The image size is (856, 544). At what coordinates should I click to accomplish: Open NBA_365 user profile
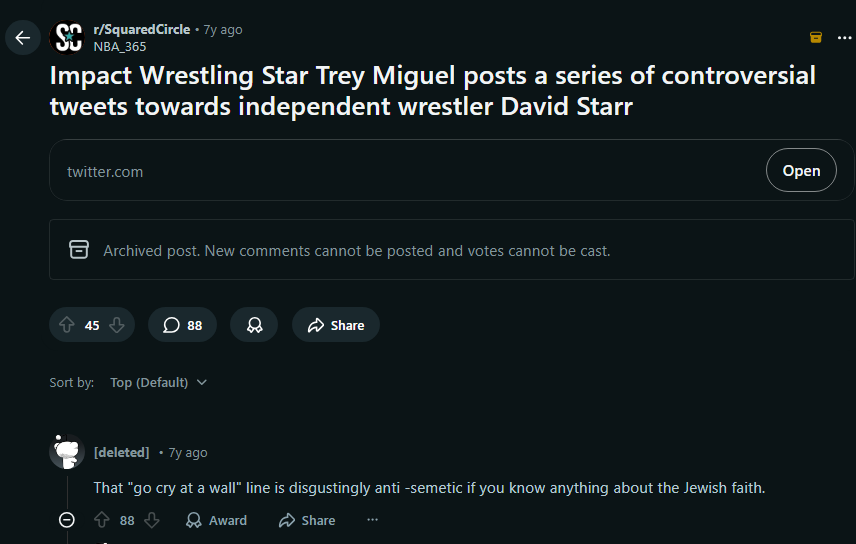pos(120,46)
